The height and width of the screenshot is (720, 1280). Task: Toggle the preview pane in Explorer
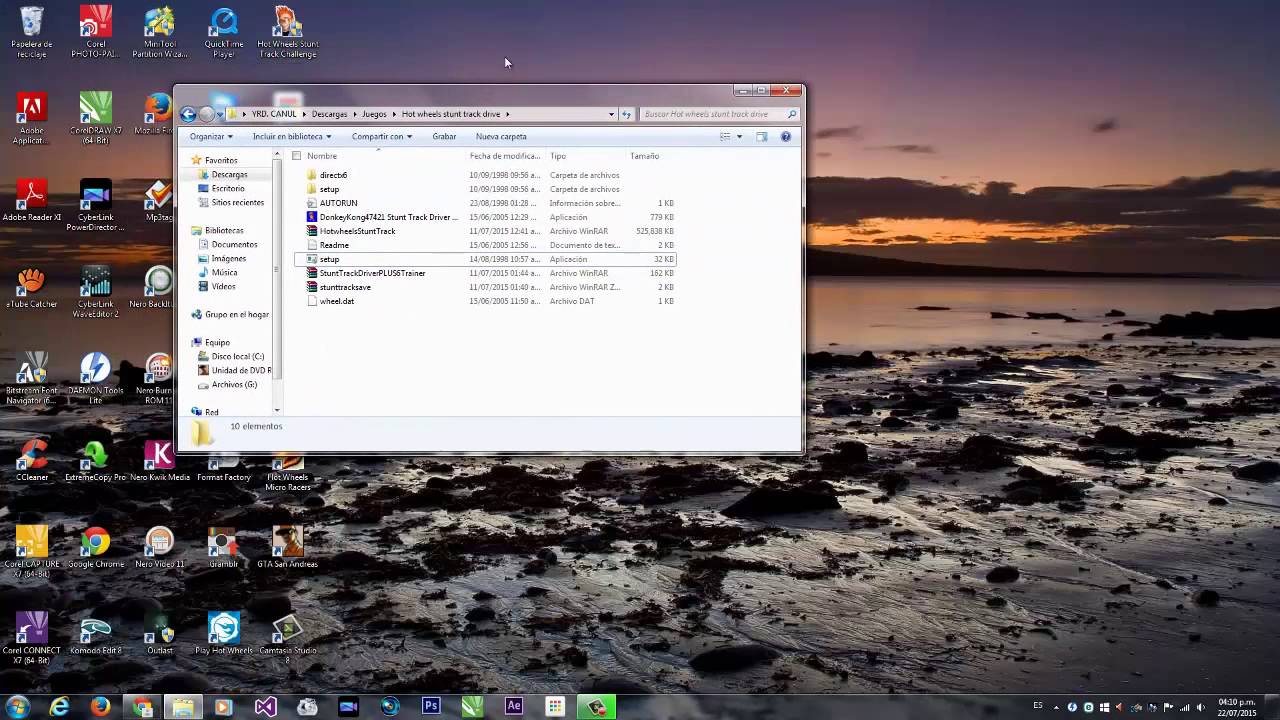764,136
